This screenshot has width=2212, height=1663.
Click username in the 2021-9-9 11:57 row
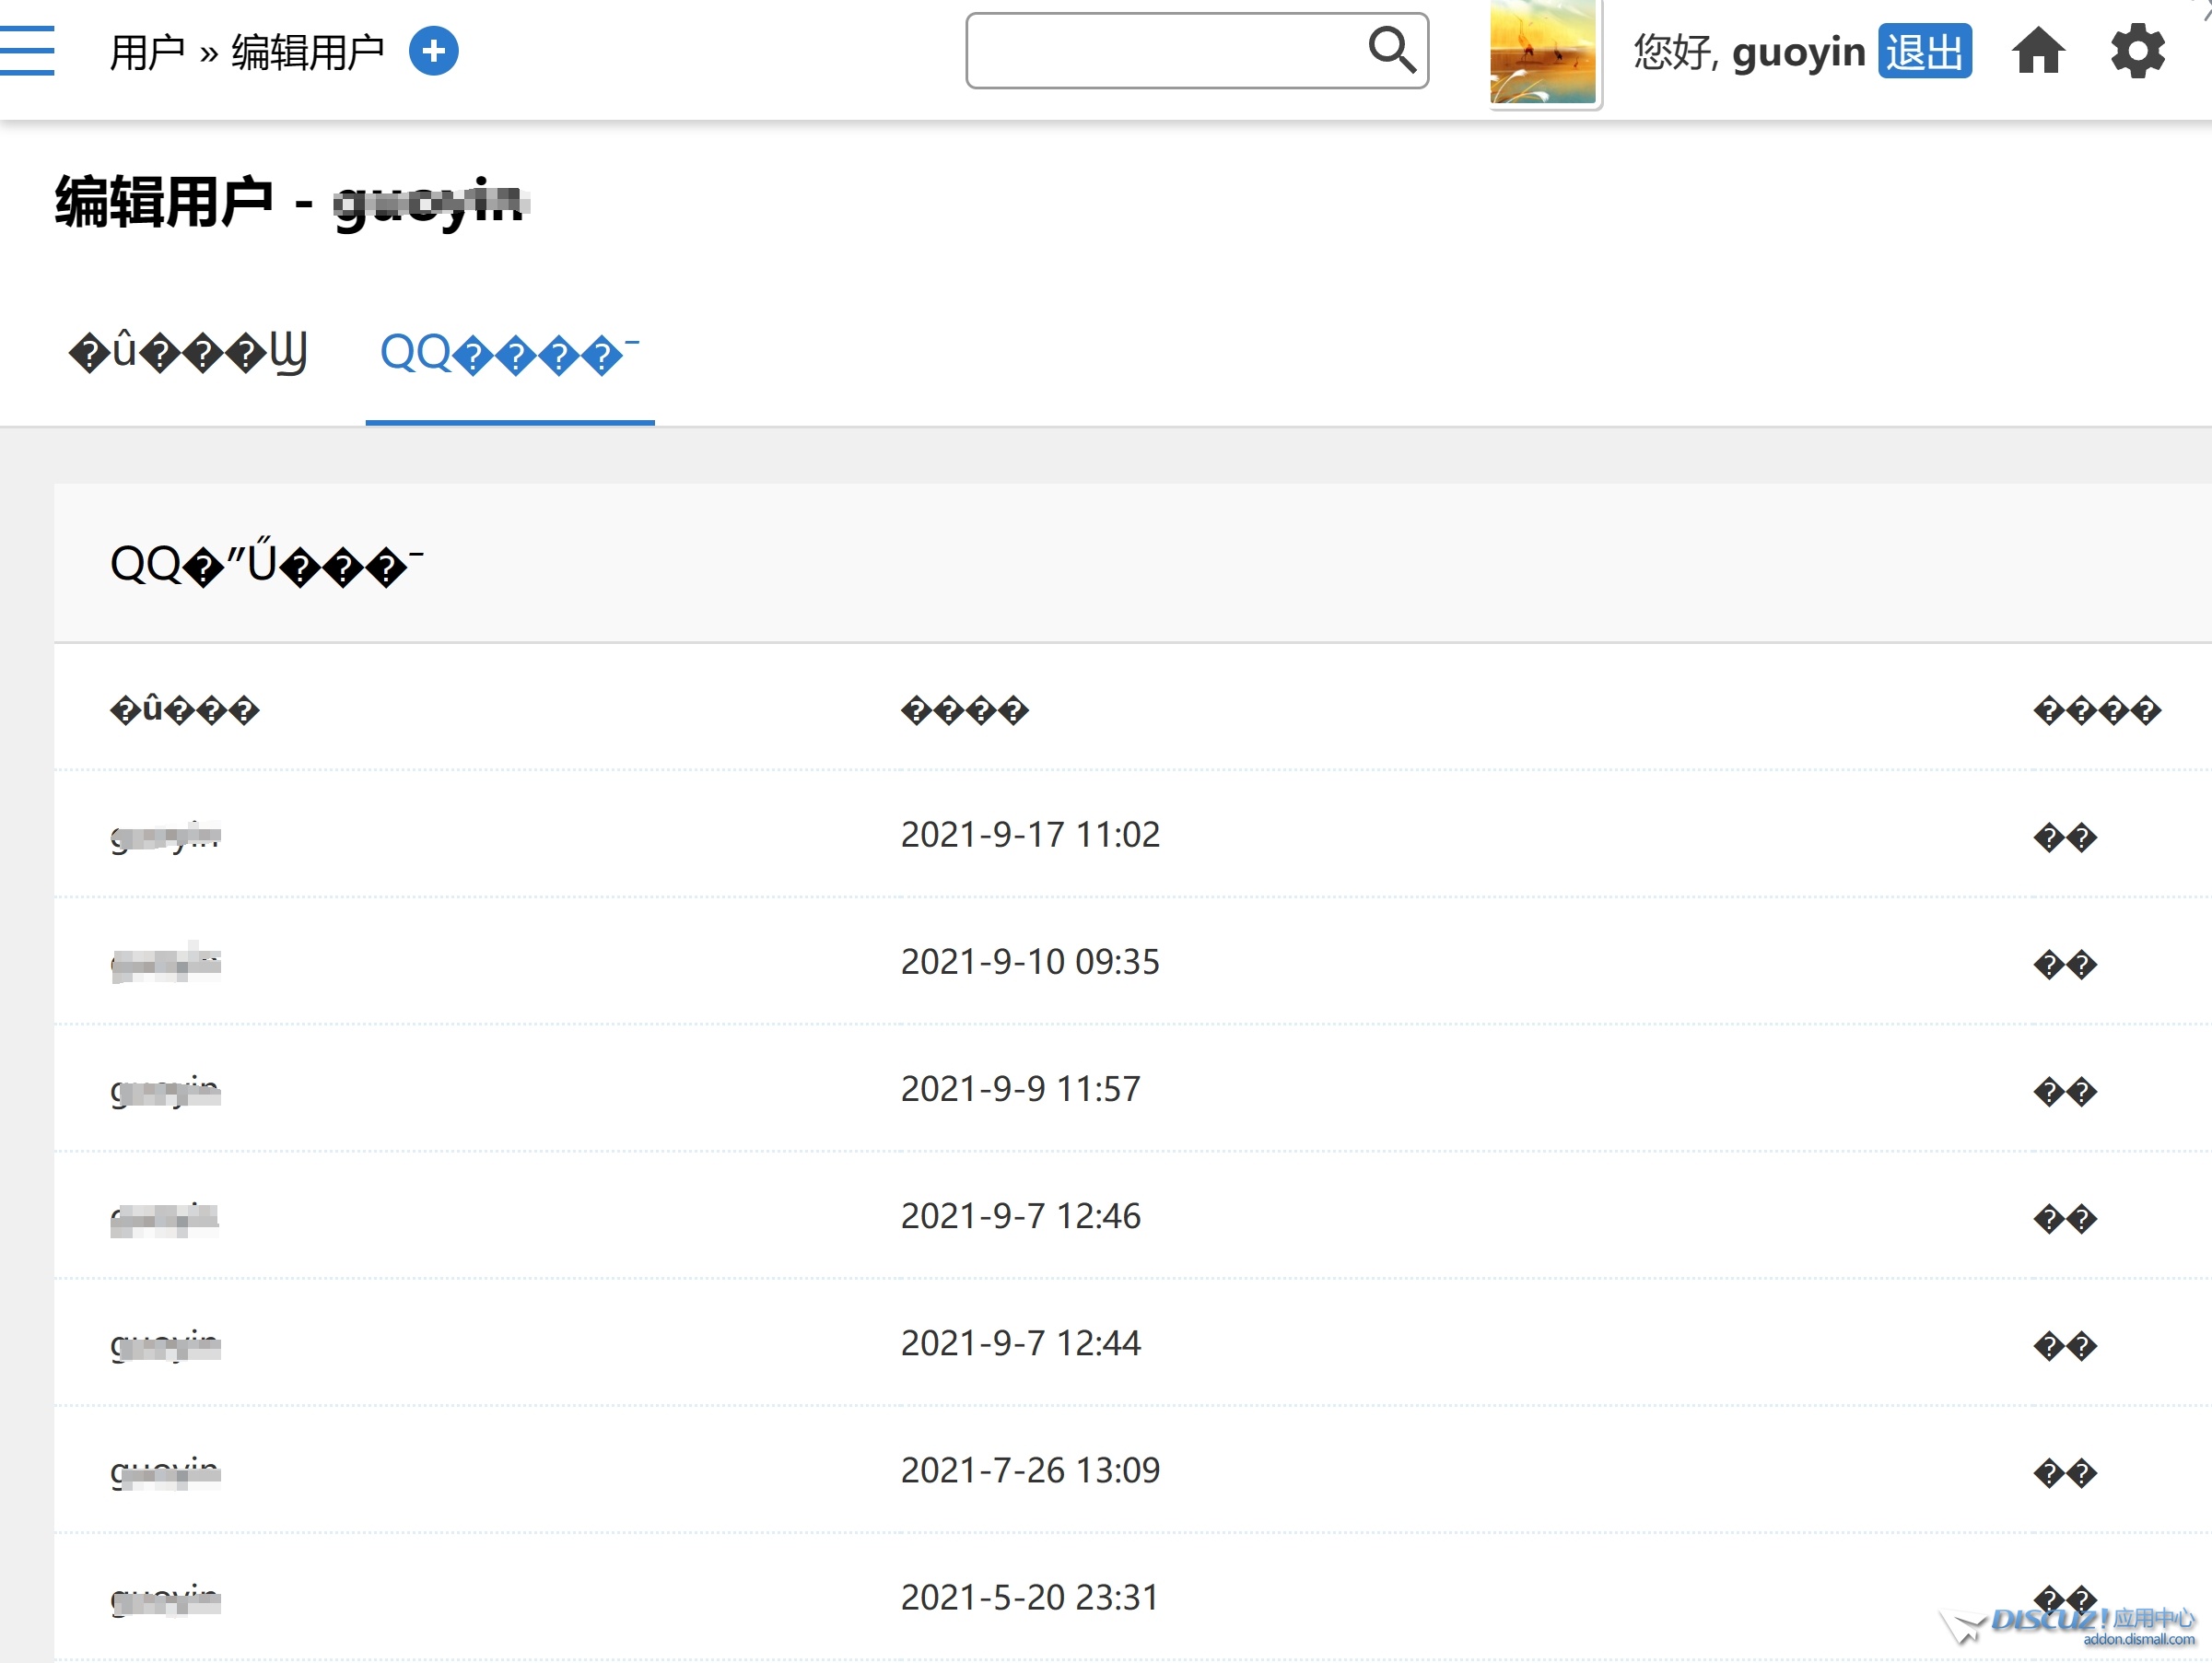pos(165,1091)
